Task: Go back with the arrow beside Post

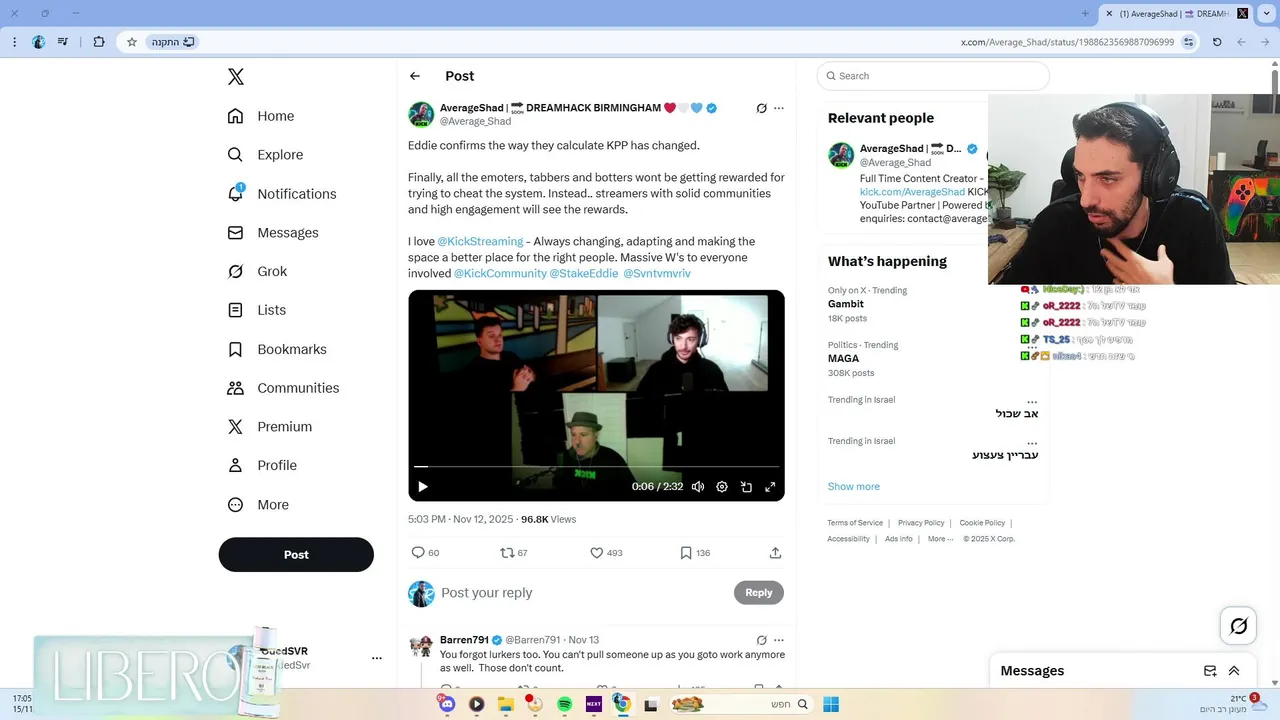Action: [415, 76]
